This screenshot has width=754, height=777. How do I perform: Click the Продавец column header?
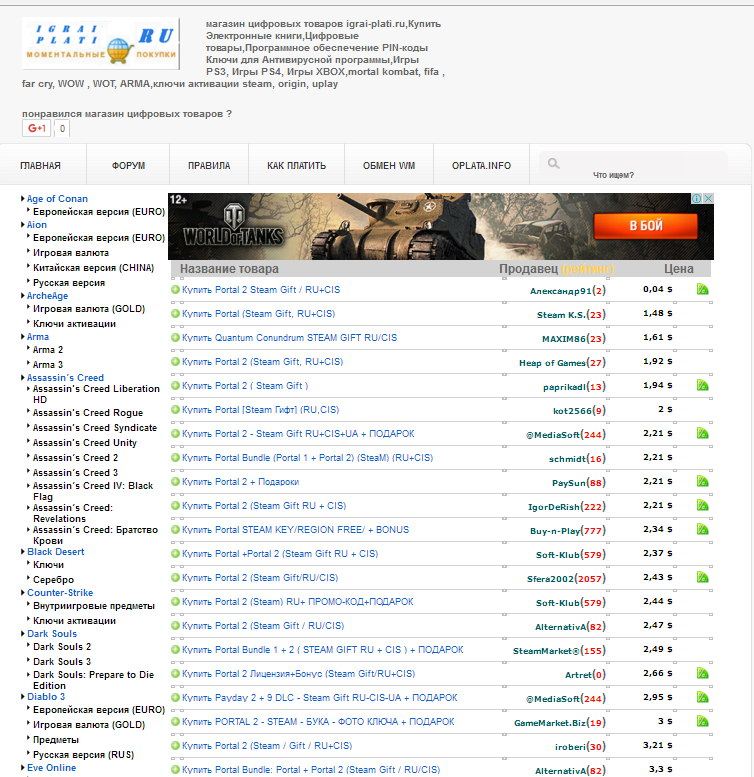pos(528,269)
